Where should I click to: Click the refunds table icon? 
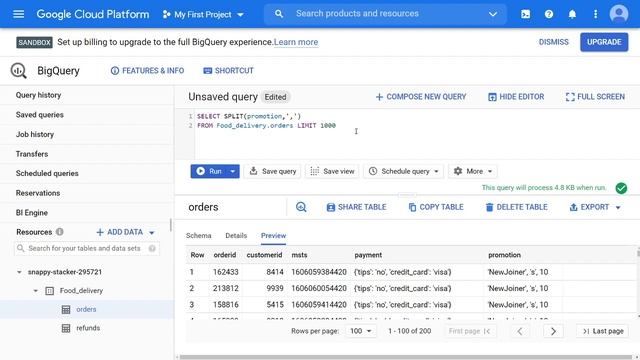(x=66, y=328)
